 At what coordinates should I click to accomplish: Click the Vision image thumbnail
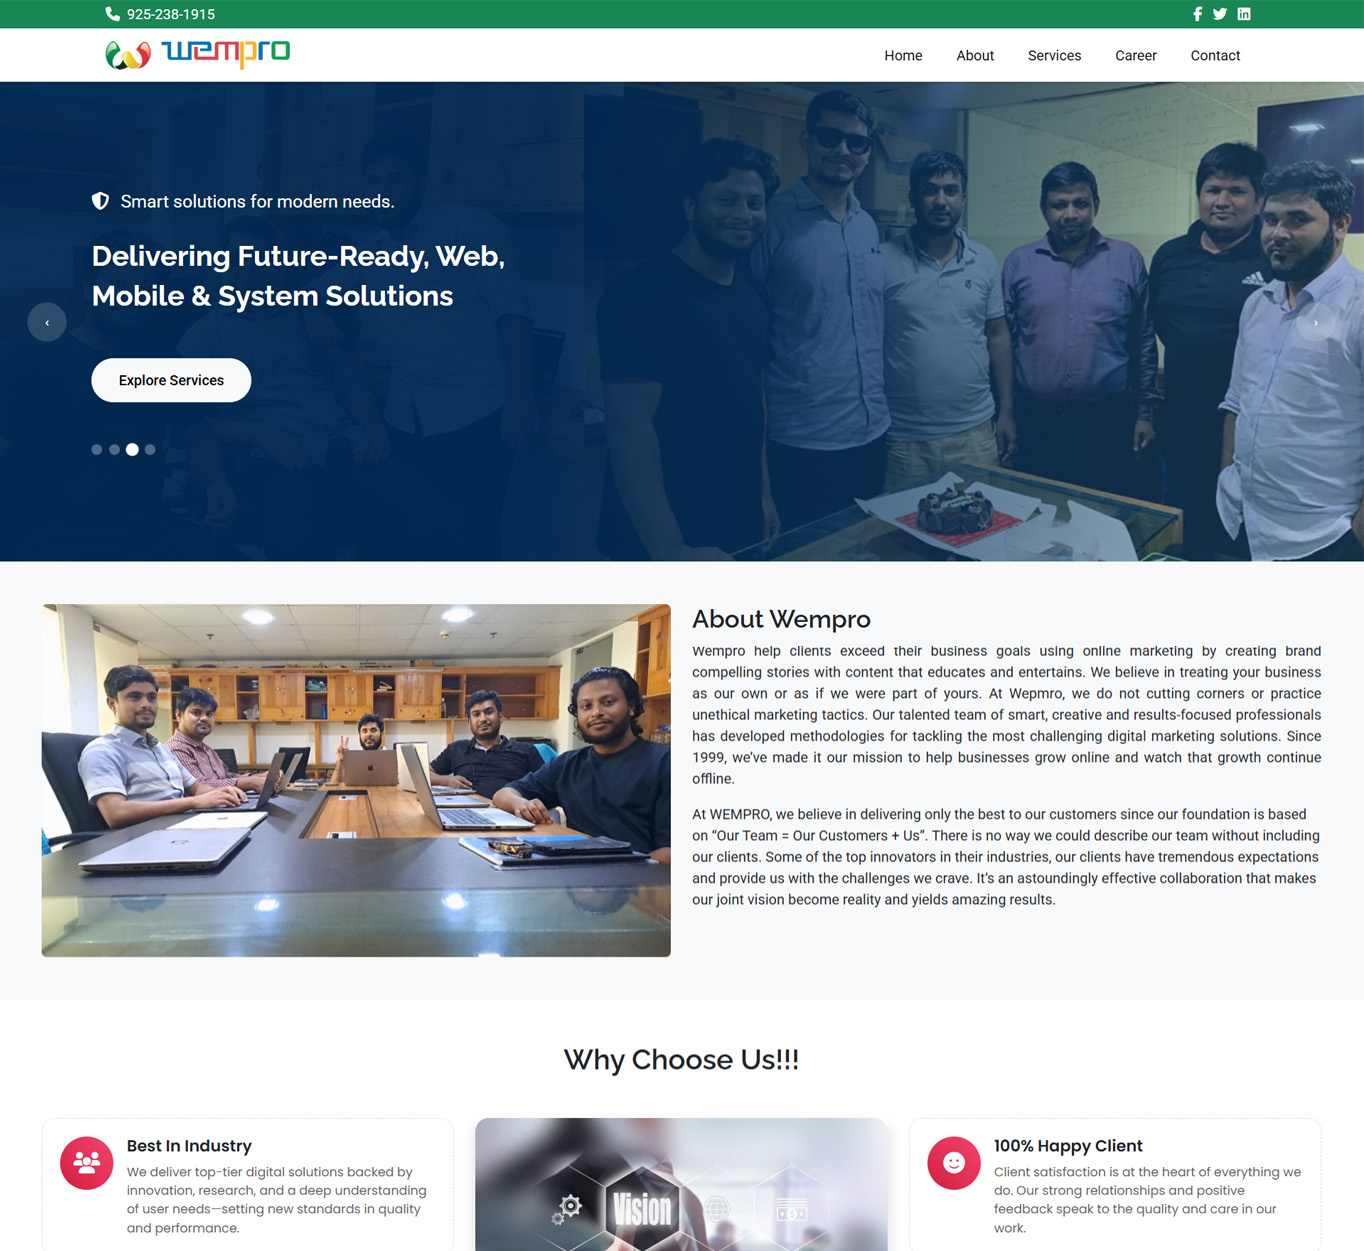(x=681, y=1184)
